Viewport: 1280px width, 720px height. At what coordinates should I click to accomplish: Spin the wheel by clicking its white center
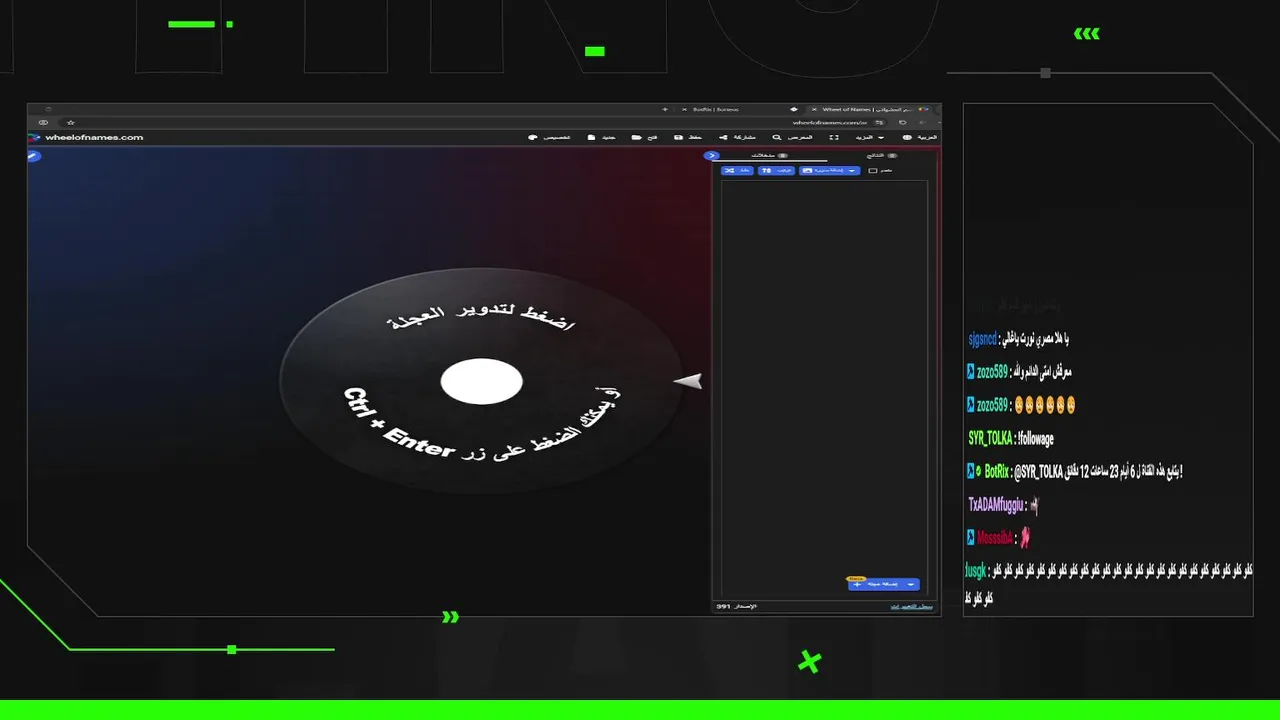[482, 381]
